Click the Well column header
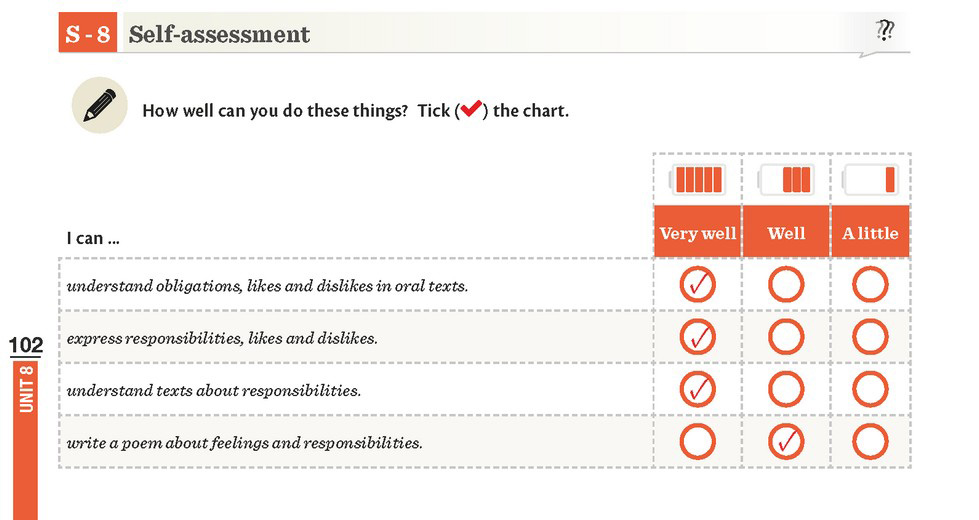 click(x=786, y=232)
